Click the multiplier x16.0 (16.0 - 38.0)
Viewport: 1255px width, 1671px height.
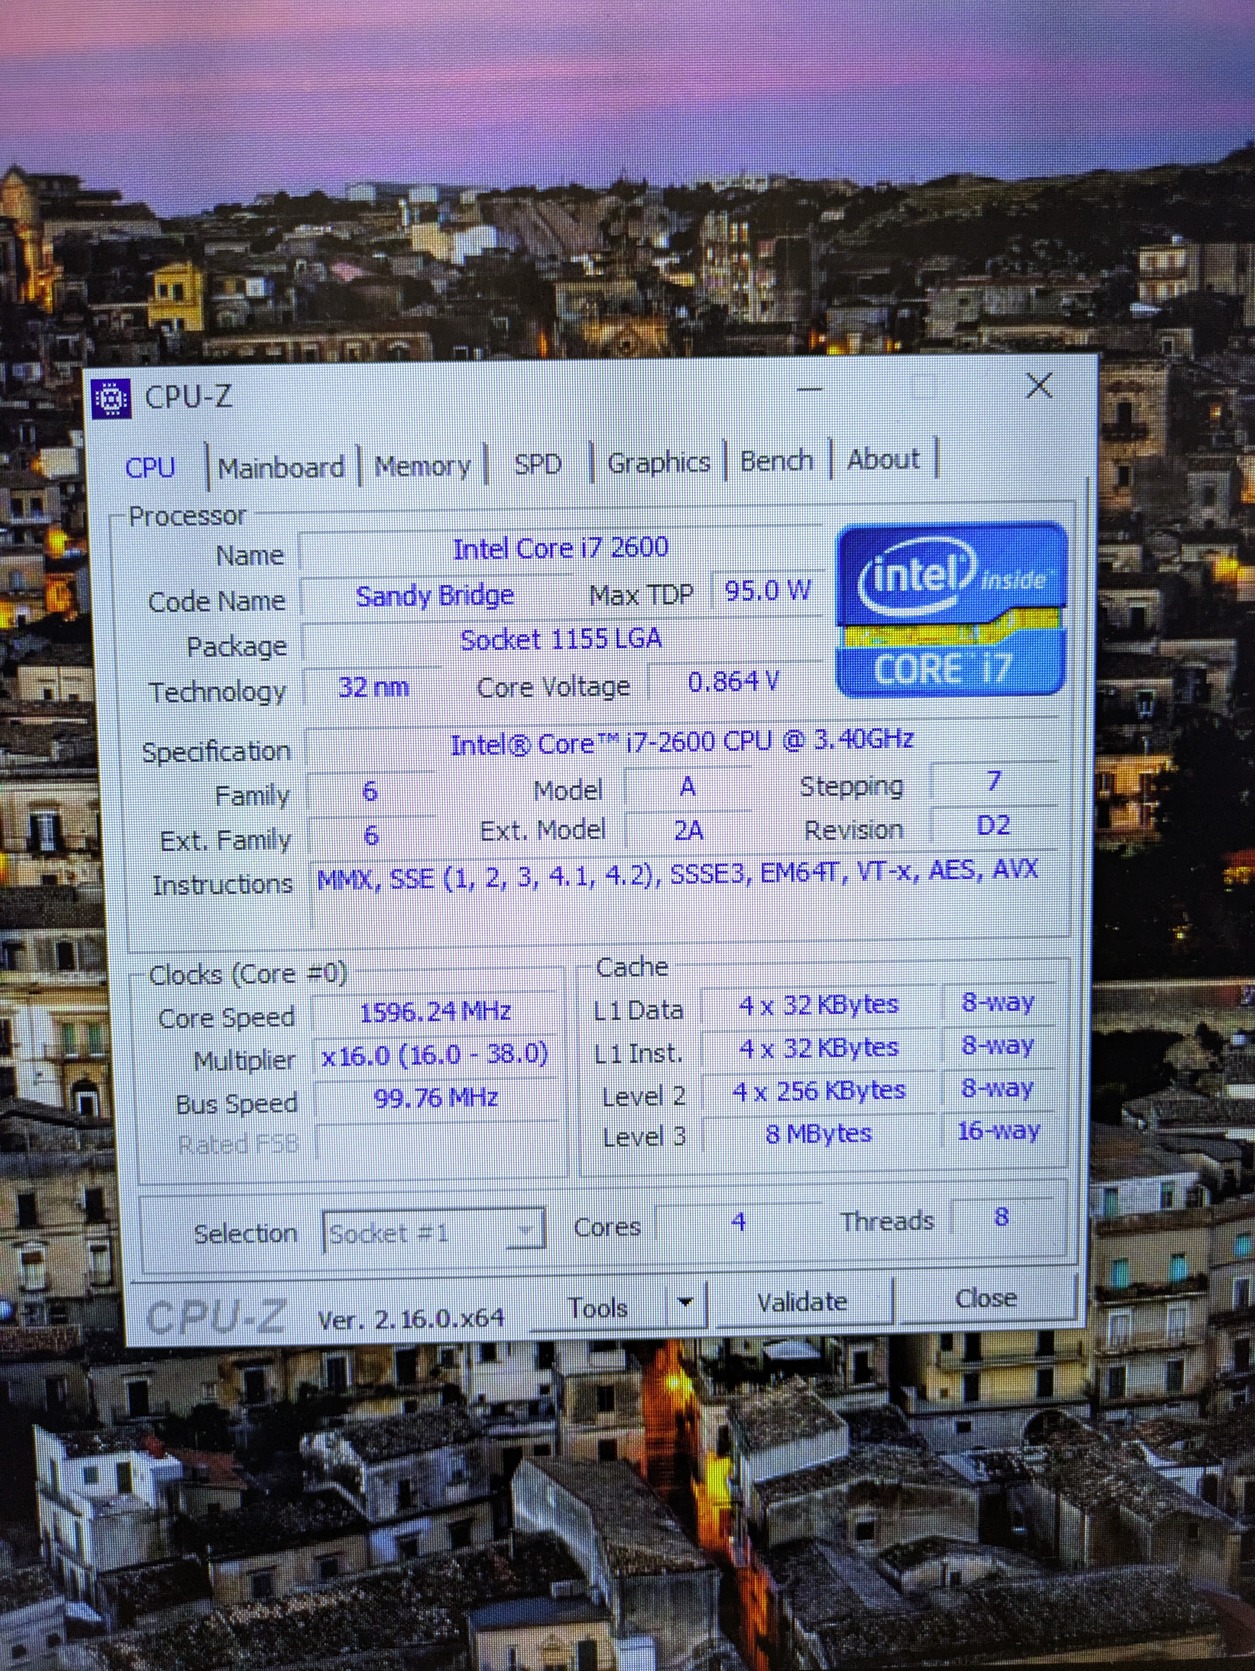point(435,1055)
